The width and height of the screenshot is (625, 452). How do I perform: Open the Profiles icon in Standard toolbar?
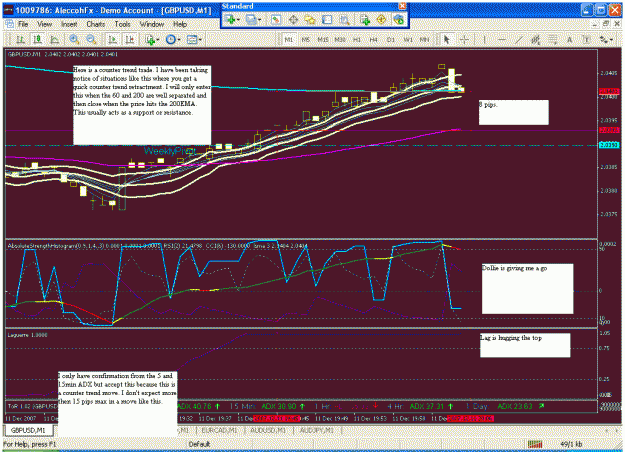coord(251,20)
